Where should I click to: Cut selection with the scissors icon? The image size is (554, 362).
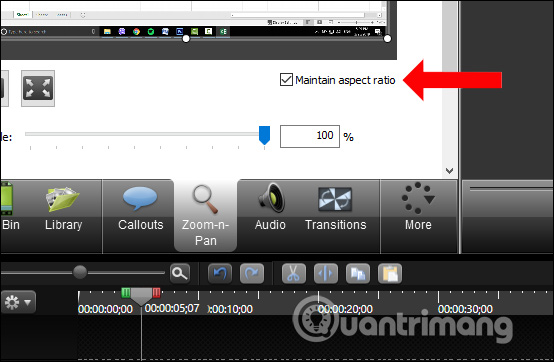[x=294, y=273]
